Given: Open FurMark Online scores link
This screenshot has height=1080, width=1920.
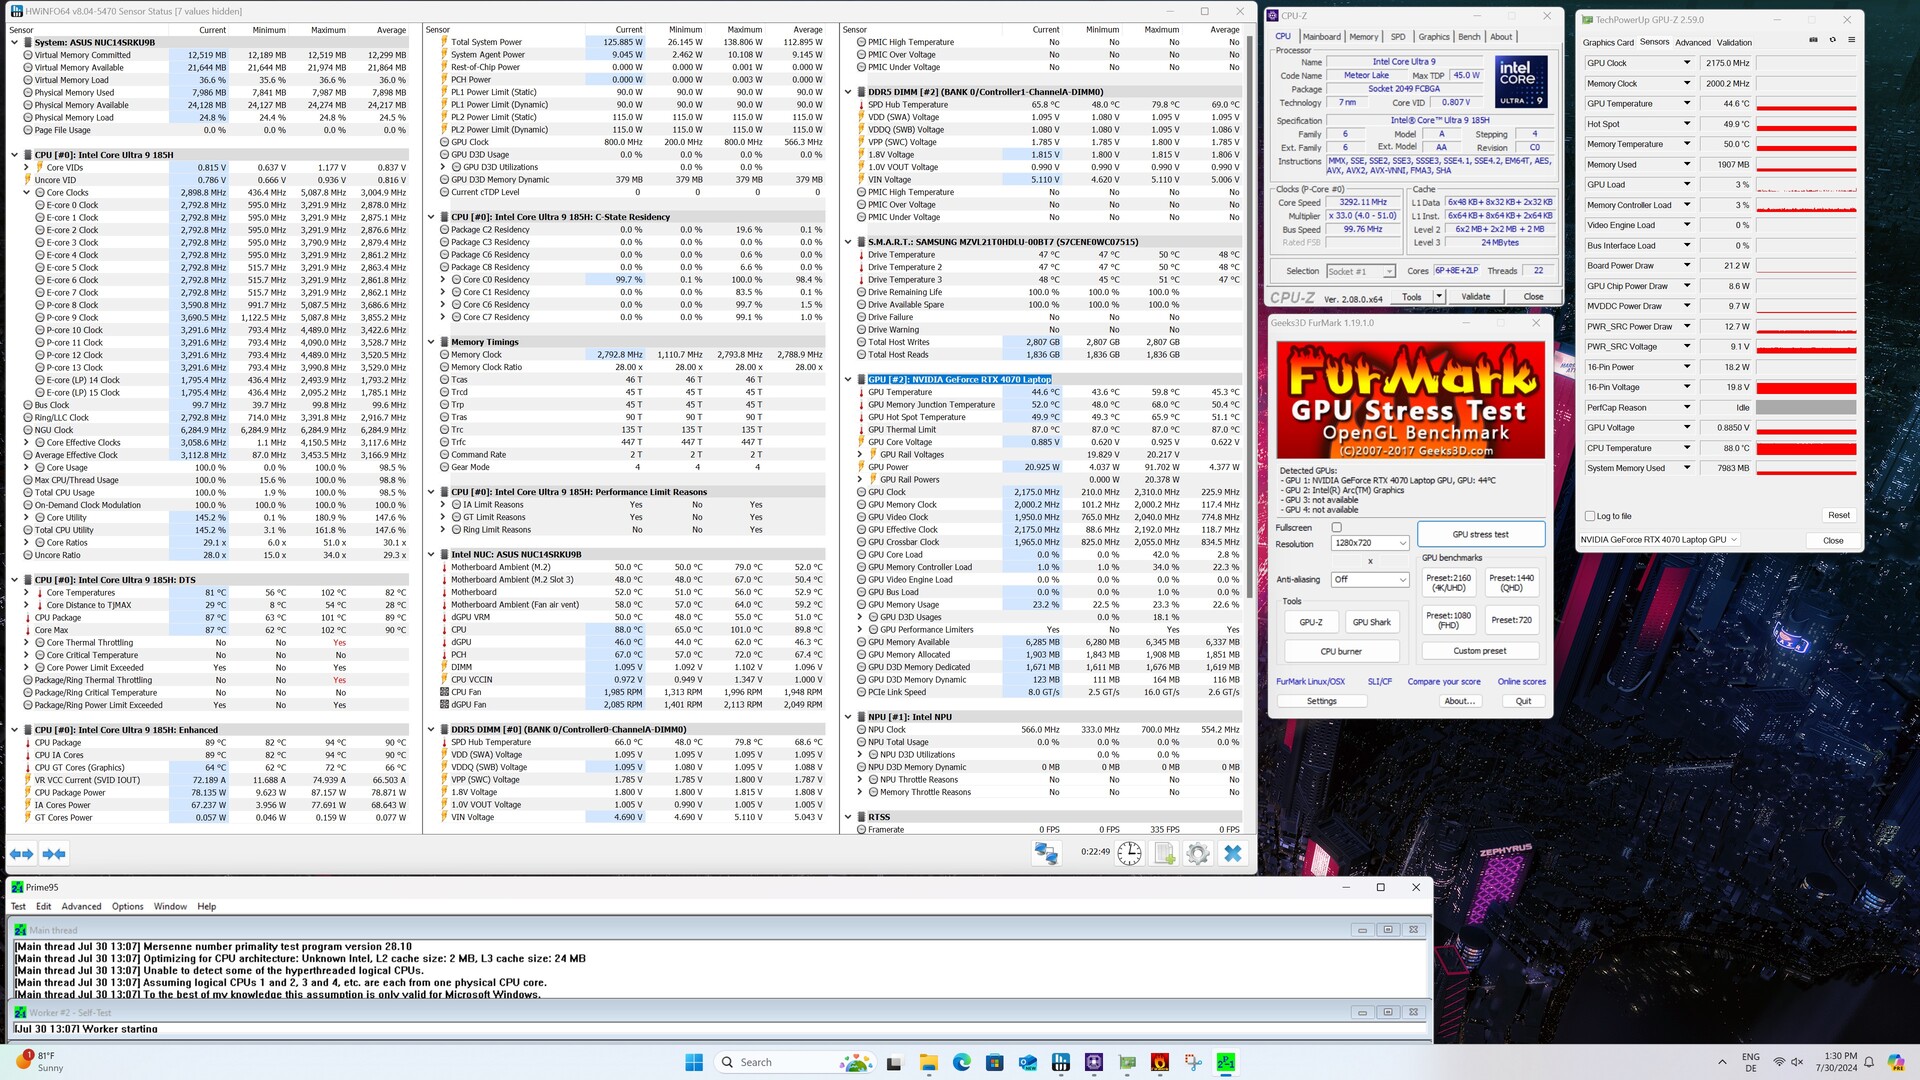Looking at the screenshot, I should tap(1521, 681).
